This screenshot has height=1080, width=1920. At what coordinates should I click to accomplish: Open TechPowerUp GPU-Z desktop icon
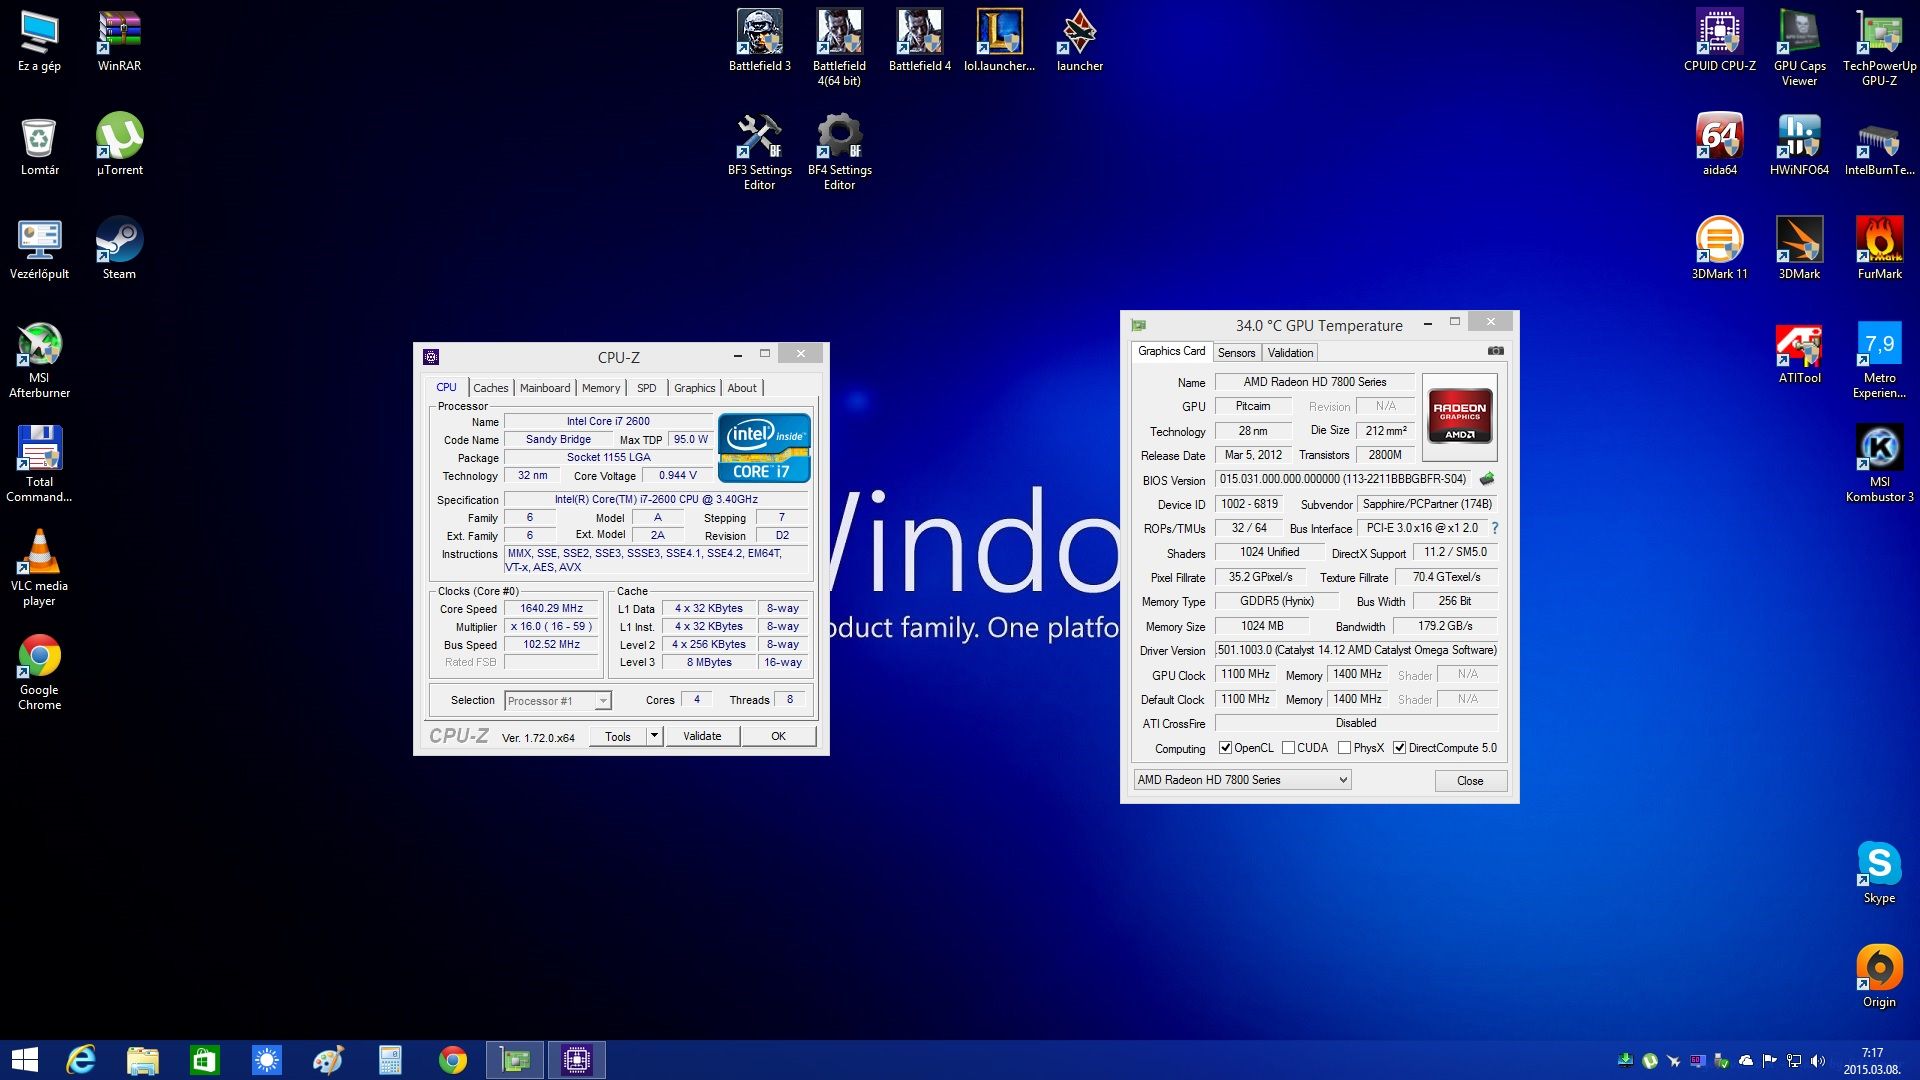1879,47
